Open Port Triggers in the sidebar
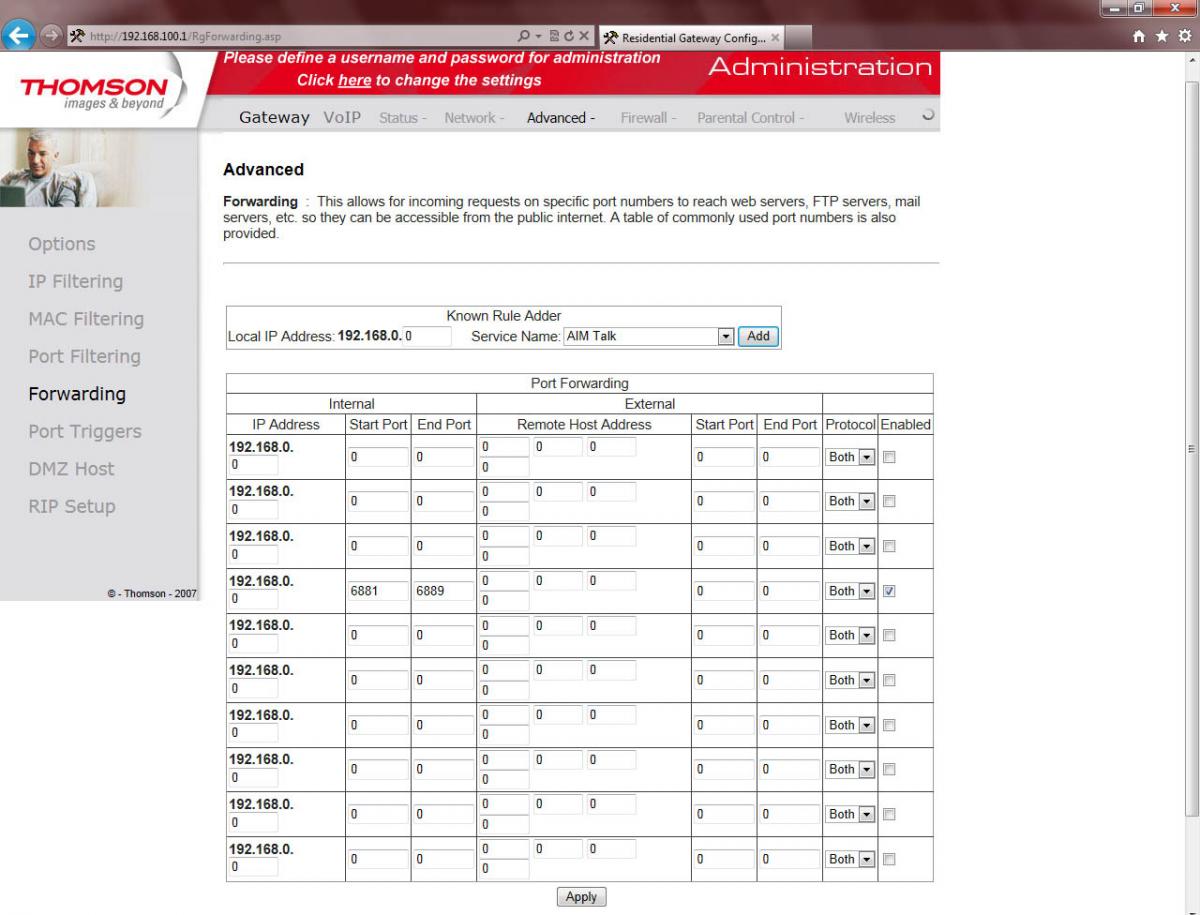 click(85, 432)
